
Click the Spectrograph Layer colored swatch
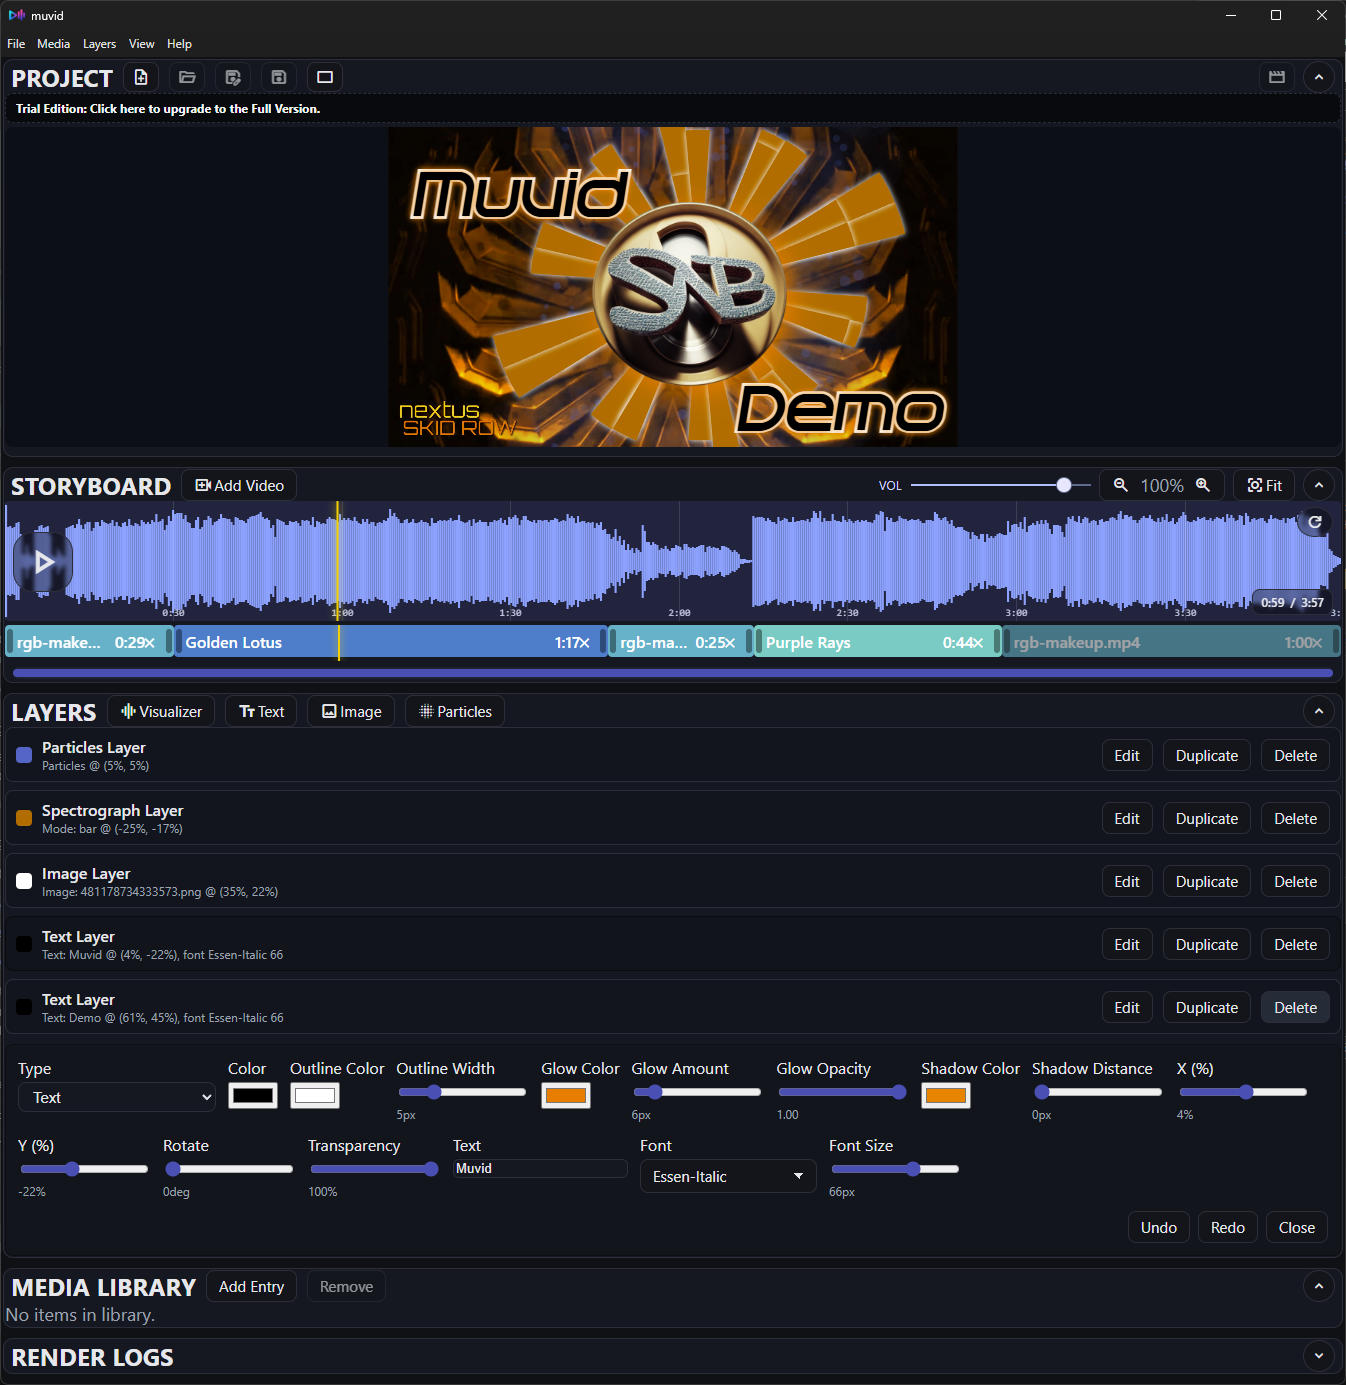[x=23, y=818]
